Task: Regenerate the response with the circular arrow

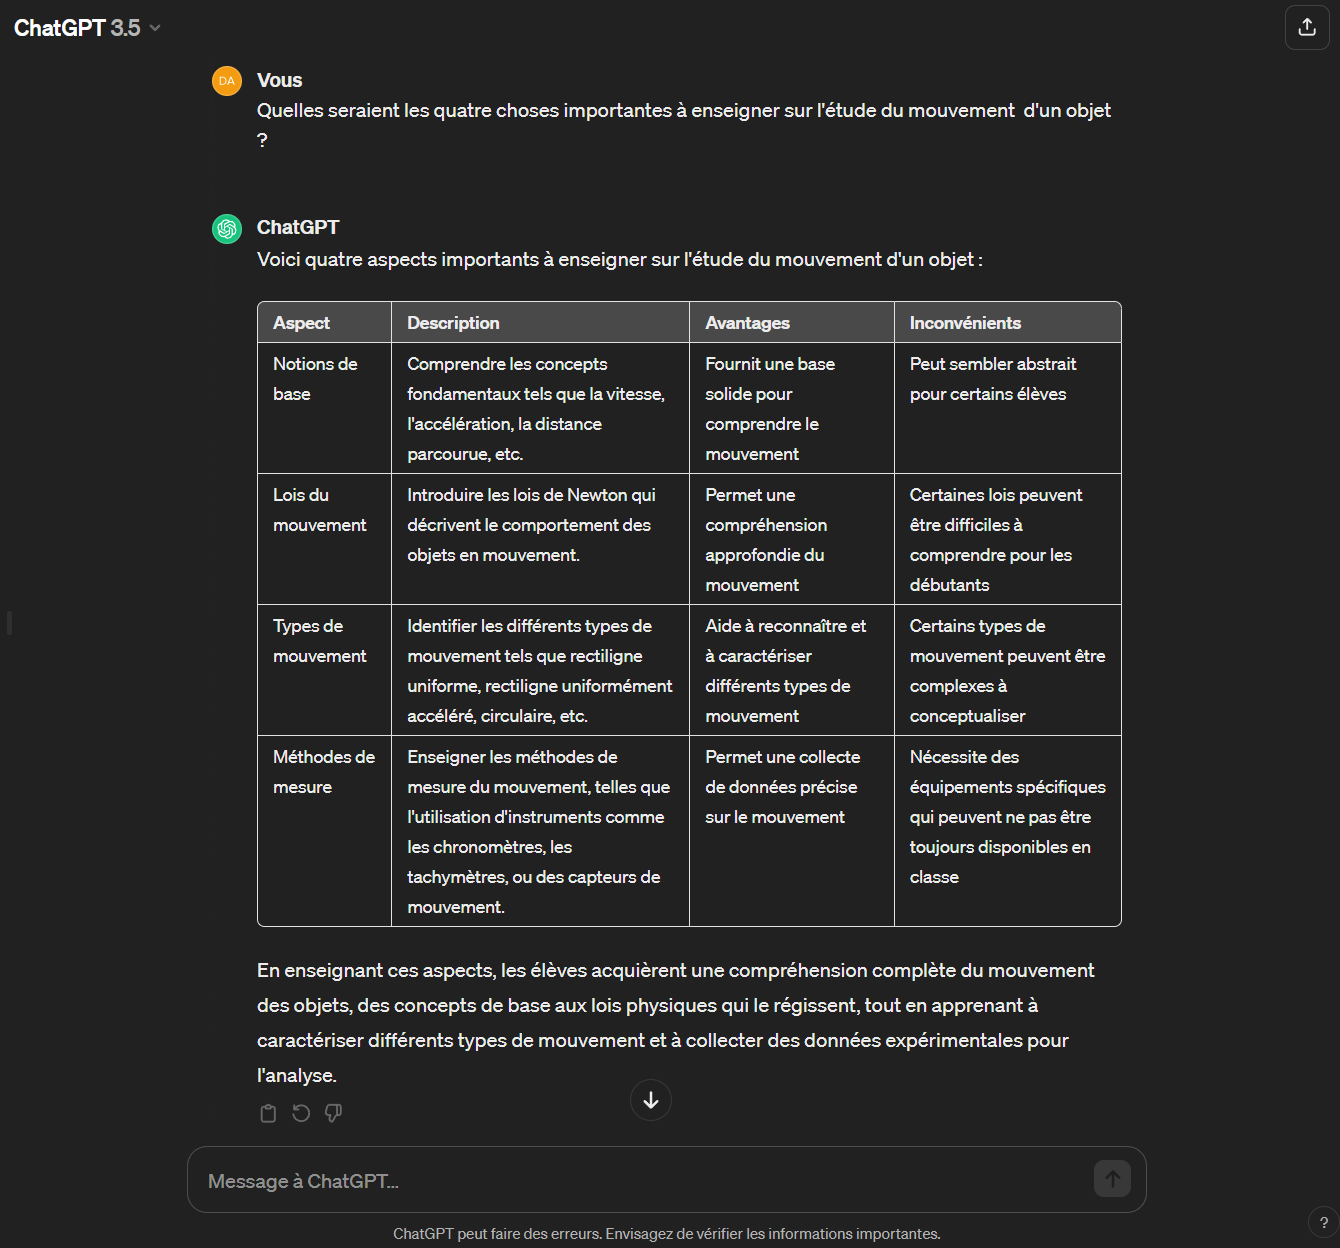Action: pos(301,1113)
